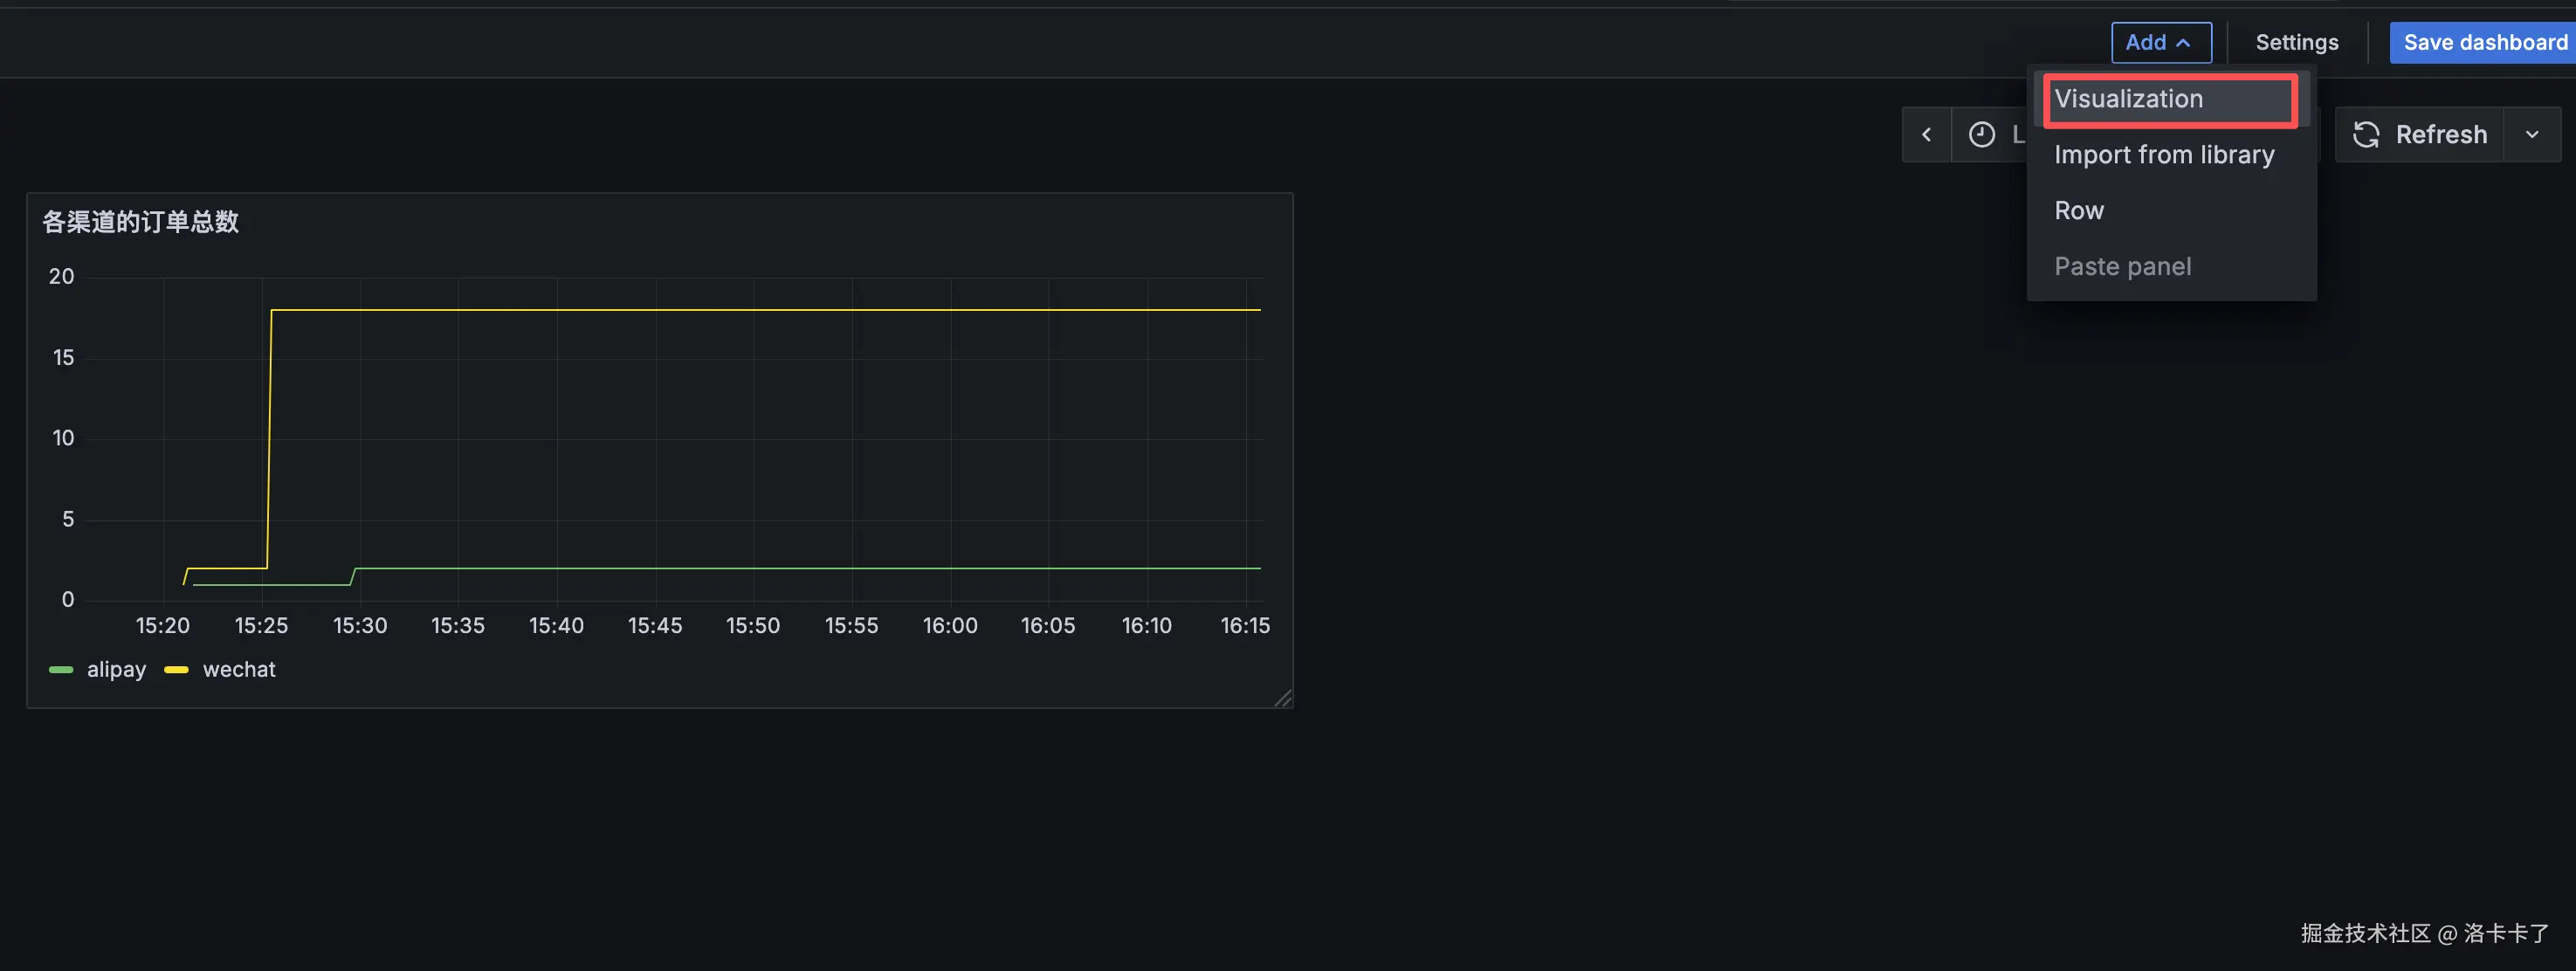
Task: Shift time range backward with left arrow
Action: coord(1926,134)
